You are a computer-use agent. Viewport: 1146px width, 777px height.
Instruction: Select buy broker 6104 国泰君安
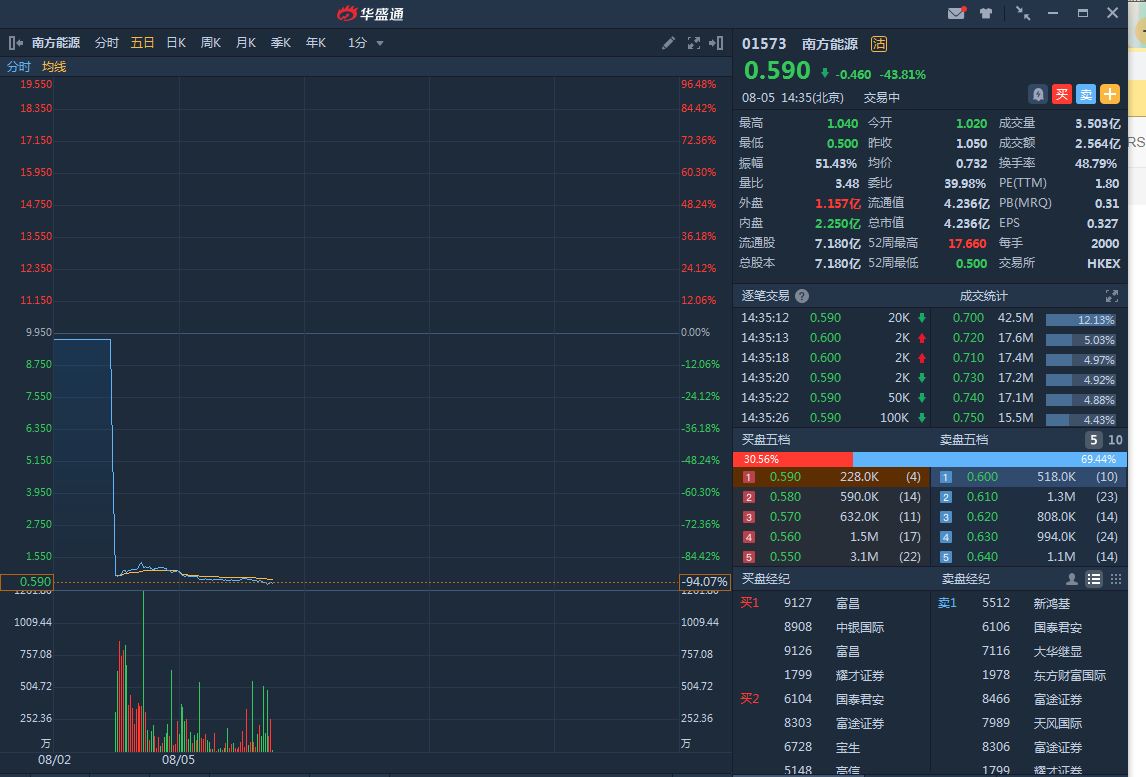pos(833,700)
